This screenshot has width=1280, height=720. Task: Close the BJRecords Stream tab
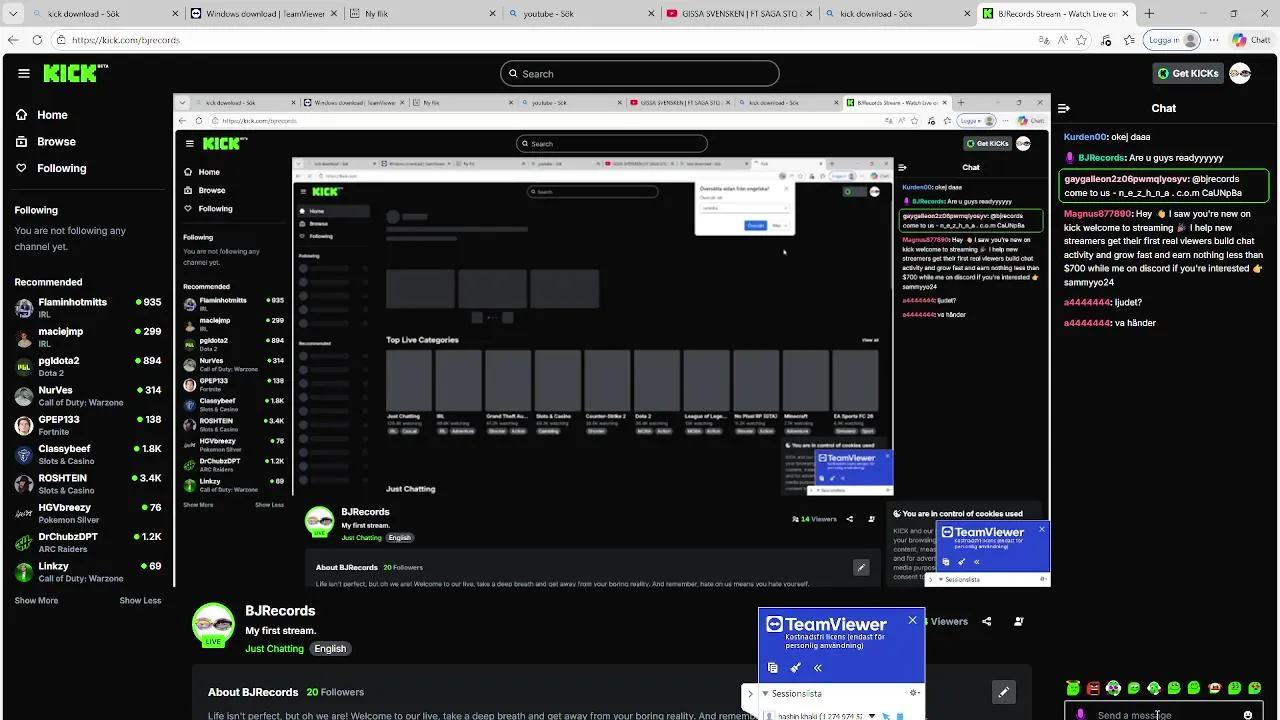1126,14
